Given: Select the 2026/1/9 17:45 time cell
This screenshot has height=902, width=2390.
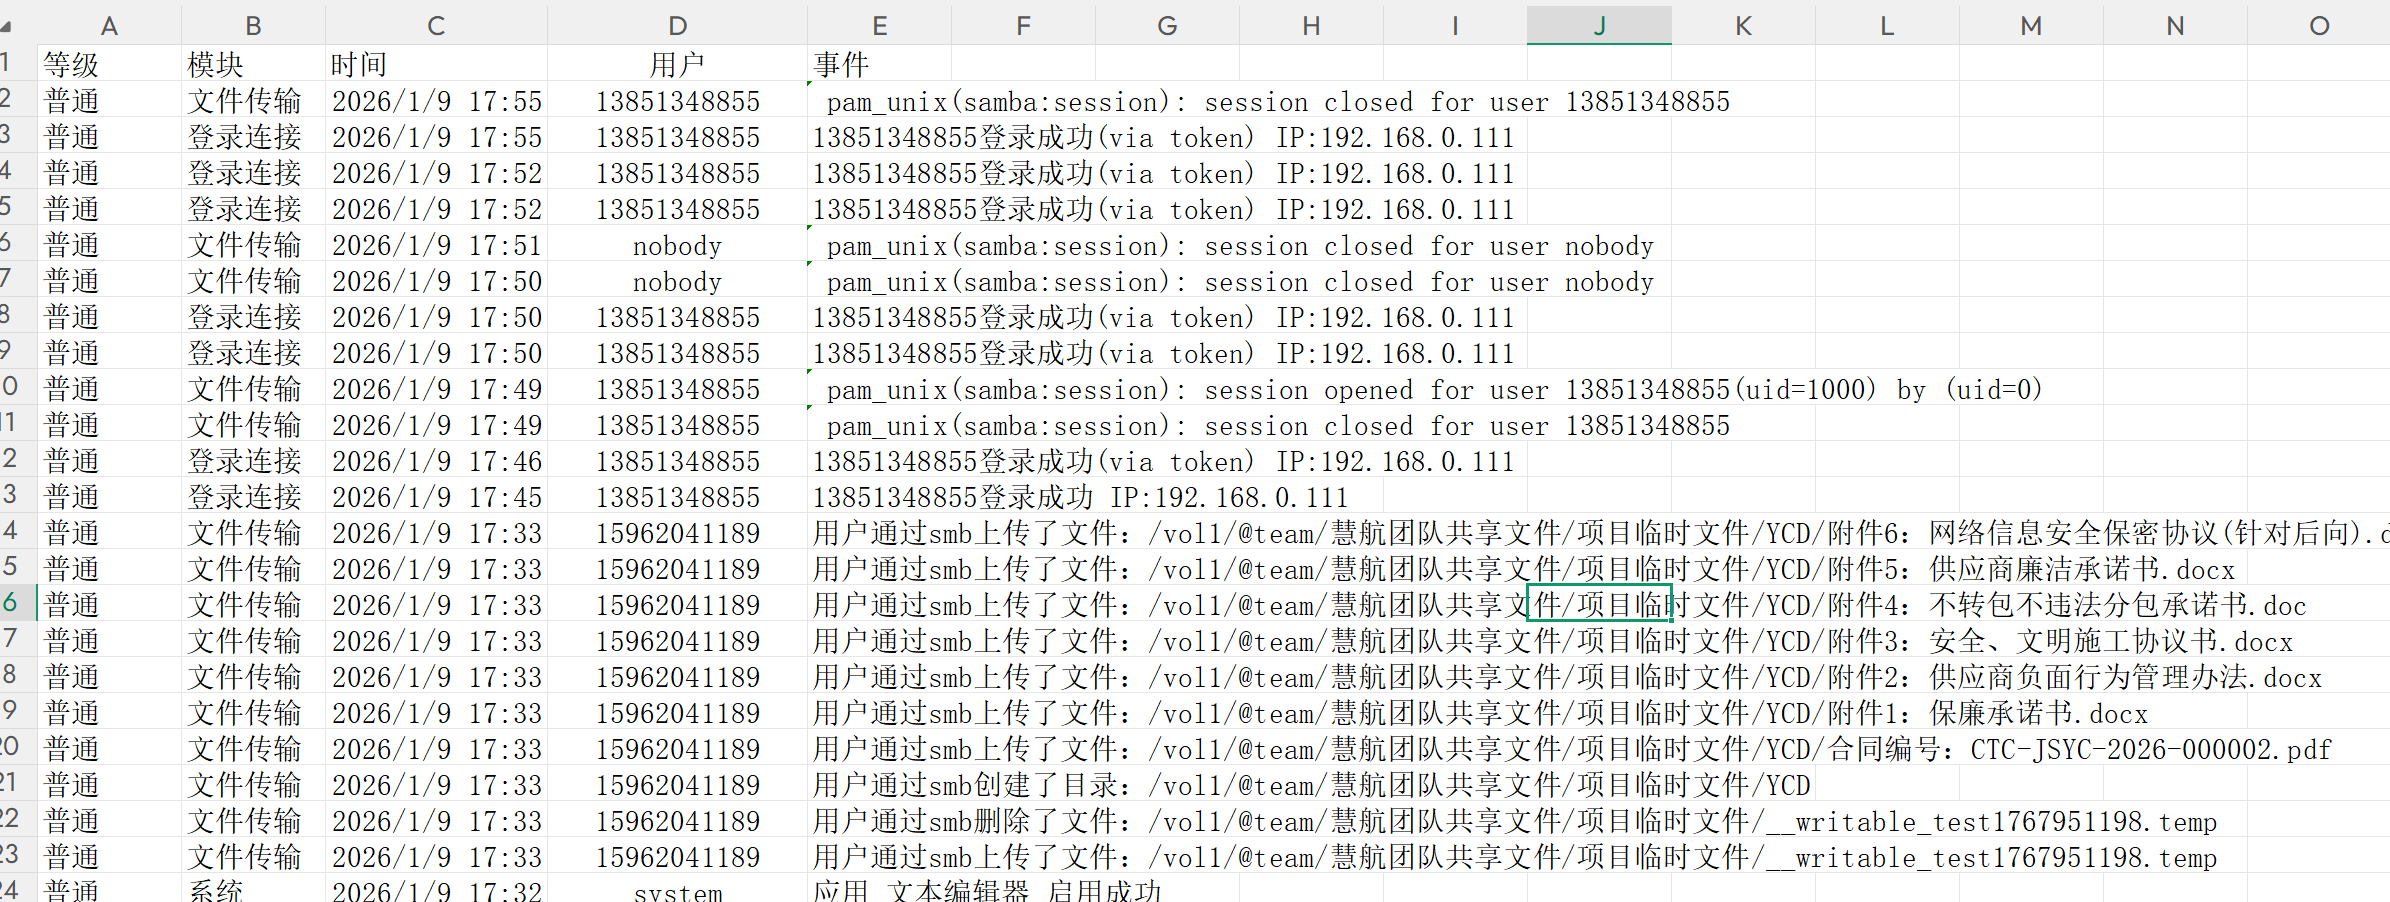Looking at the screenshot, I should tap(436, 497).
